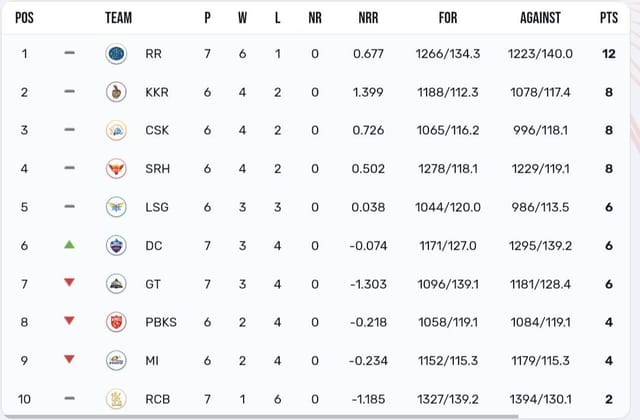Click the TEAM column header
This screenshot has height=420, width=640.
(x=118, y=18)
